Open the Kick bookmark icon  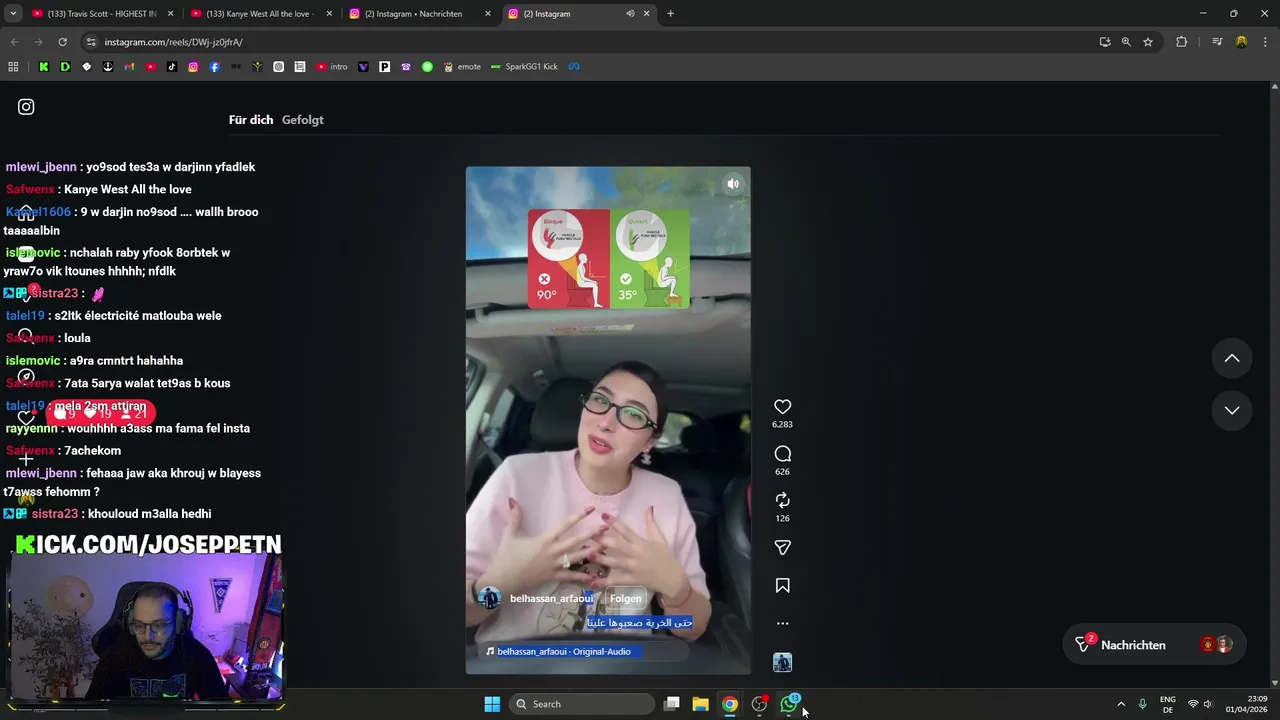pos(44,67)
